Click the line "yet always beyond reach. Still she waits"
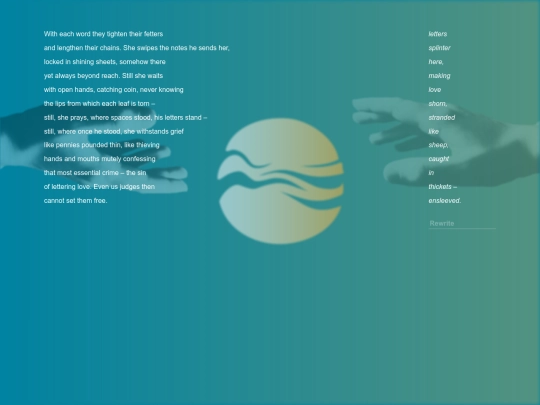The image size is (540, 405). point(103,76)
